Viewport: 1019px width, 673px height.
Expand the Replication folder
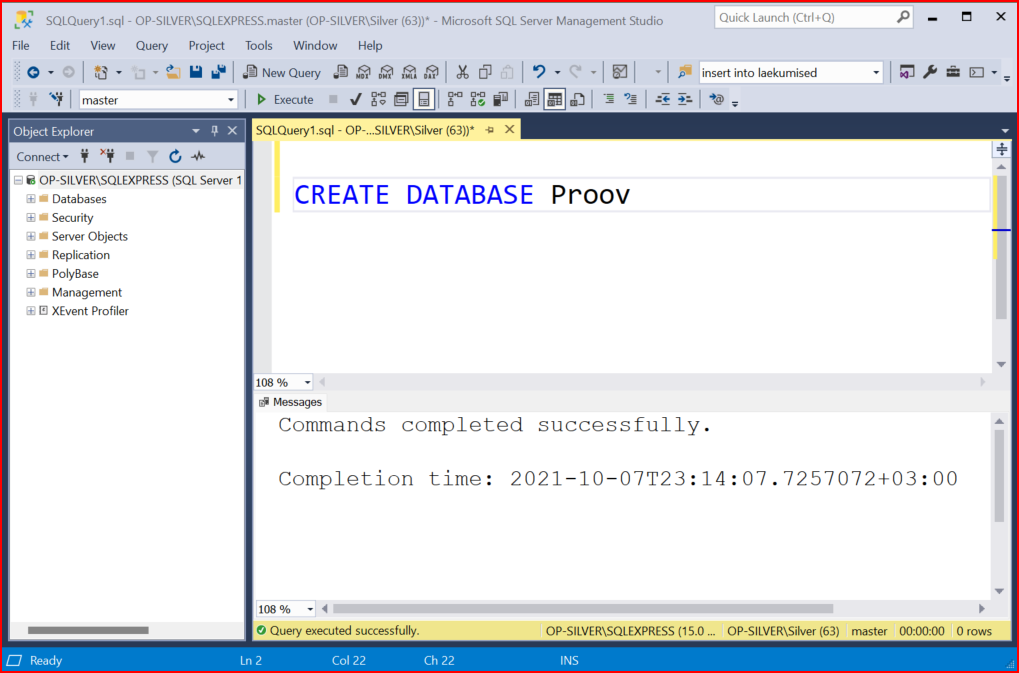point(31,255)
